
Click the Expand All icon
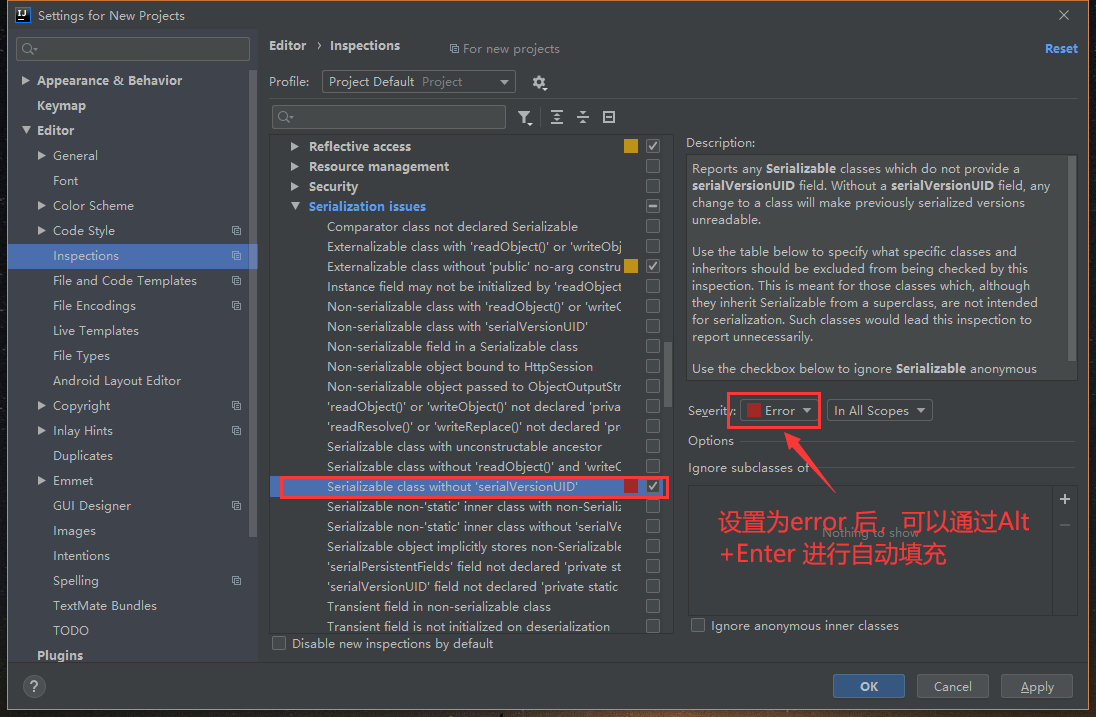click(556, 117)
